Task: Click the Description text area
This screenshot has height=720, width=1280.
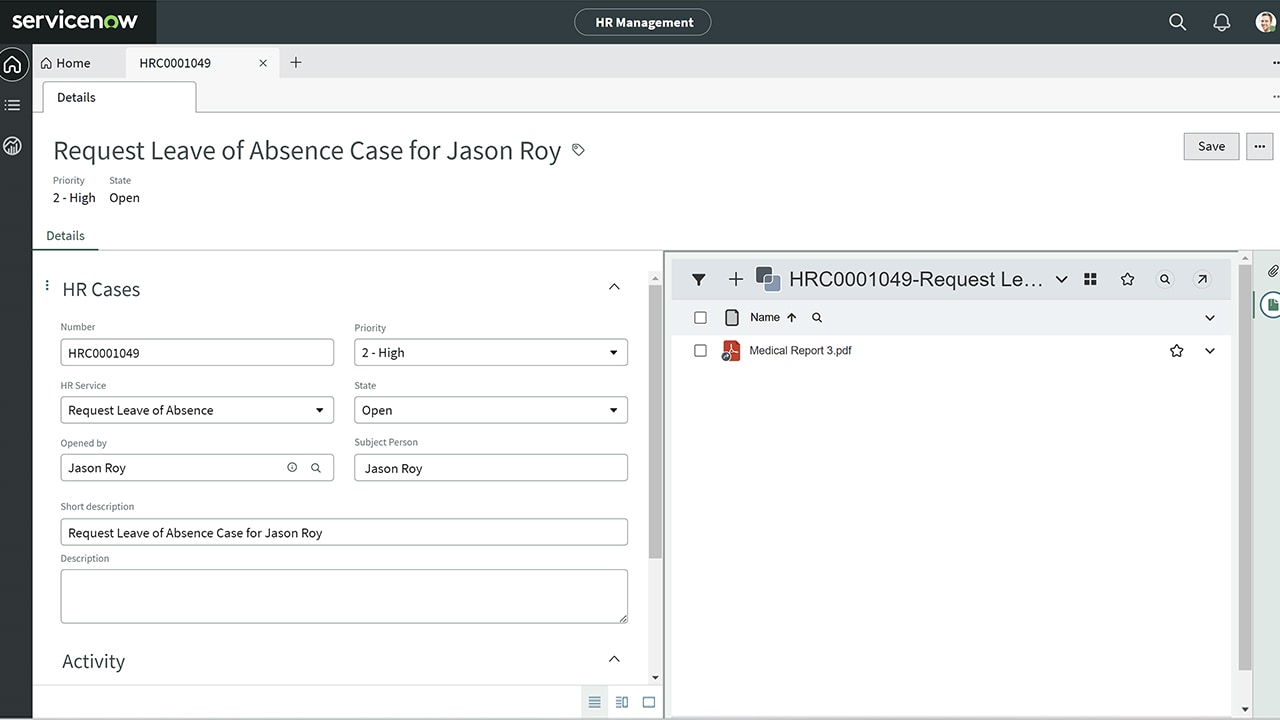Action: point(344,596)
